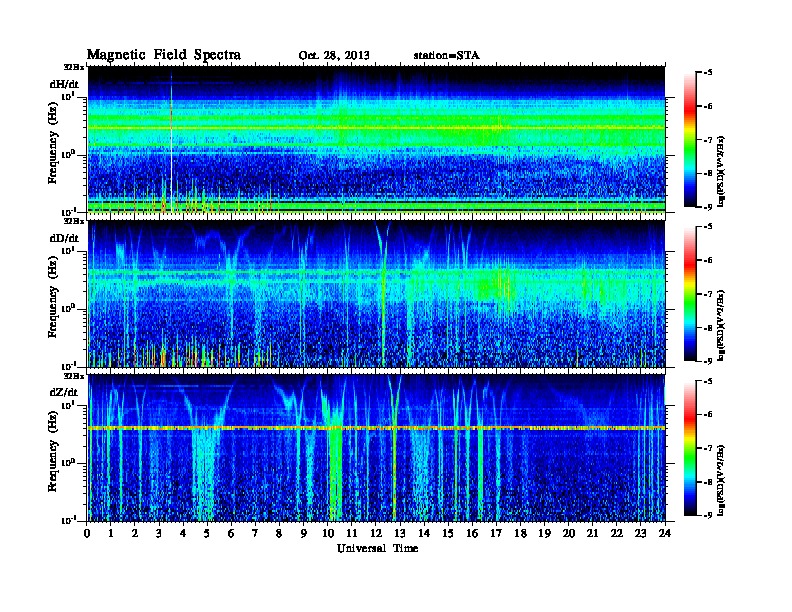Click the "-8" tick on dD/dt colorbar

[x=708, y=328]
